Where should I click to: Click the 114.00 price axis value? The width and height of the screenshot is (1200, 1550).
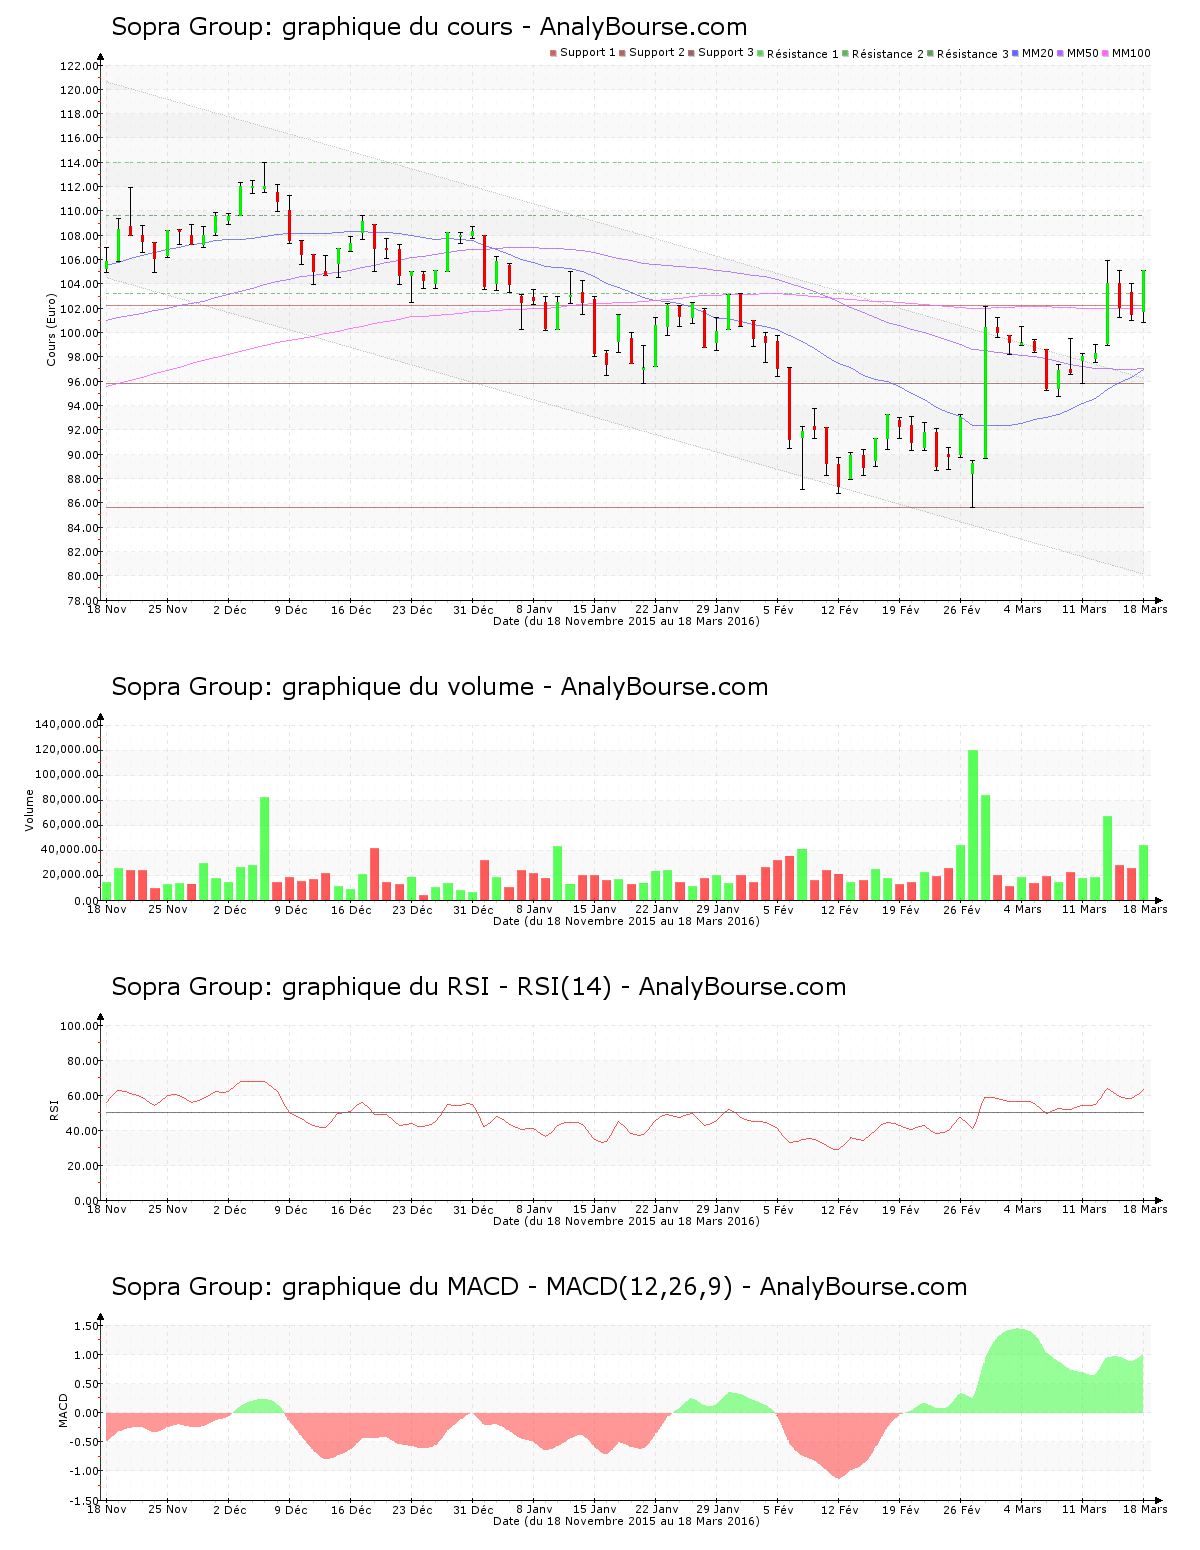tap(79, 163)
